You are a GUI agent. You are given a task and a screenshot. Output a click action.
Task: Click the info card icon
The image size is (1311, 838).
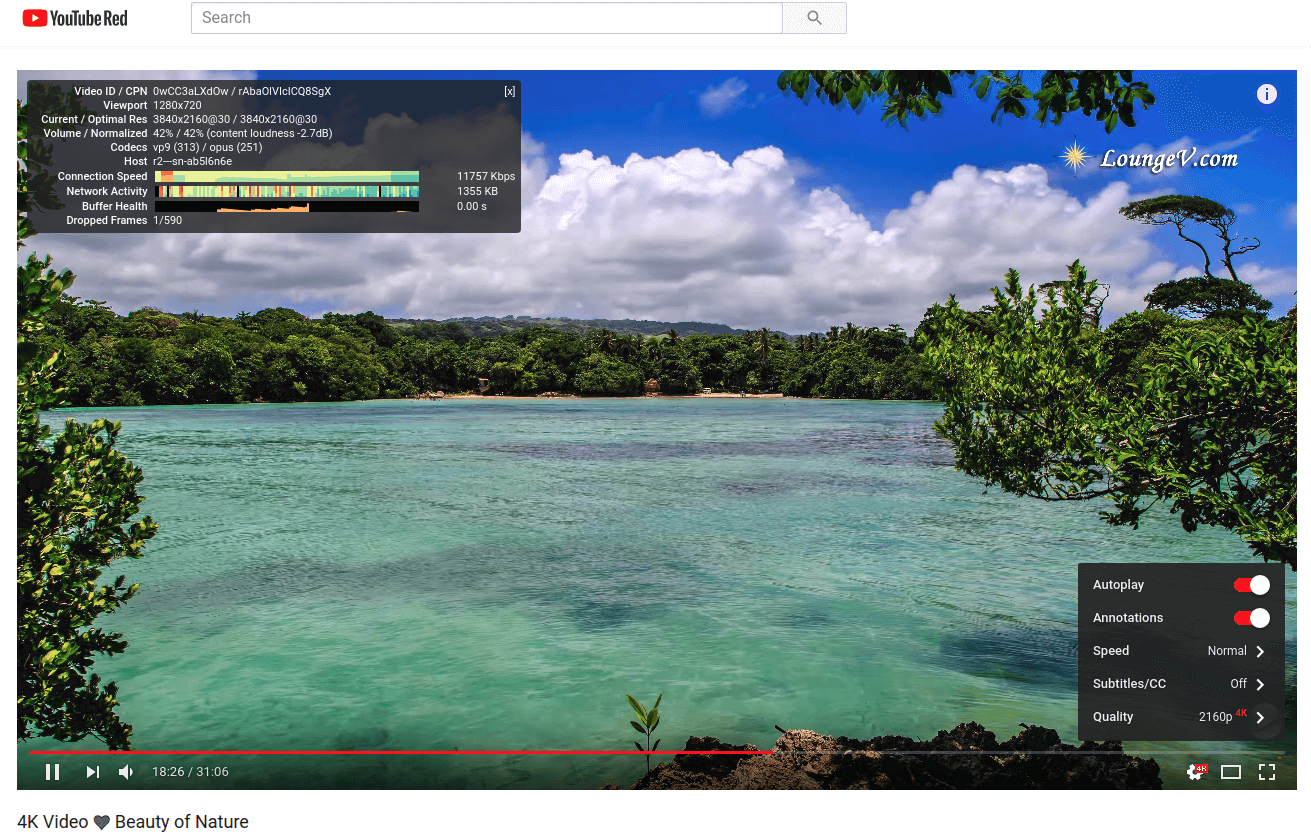(x=1267, y=94)
